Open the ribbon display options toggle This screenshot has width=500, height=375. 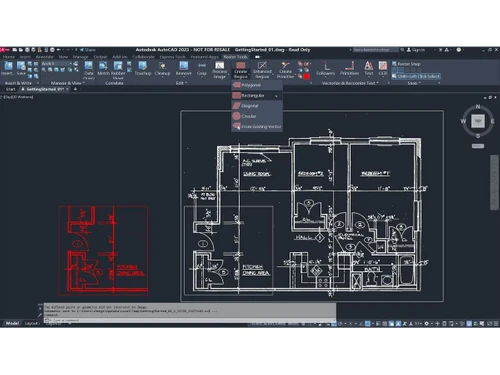(258, 57)
